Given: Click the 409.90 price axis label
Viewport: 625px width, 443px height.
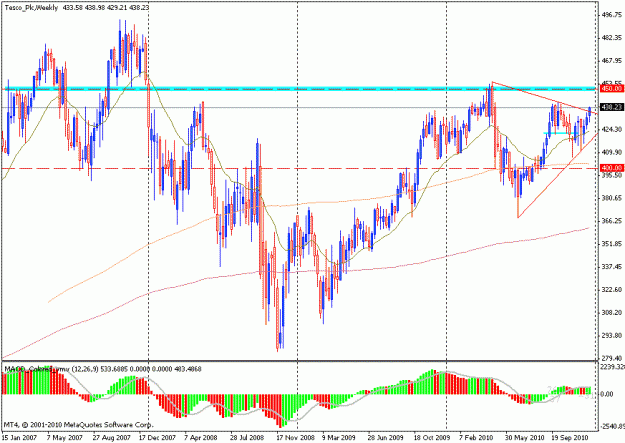Looking at the screenshot, I should [612, 152].
